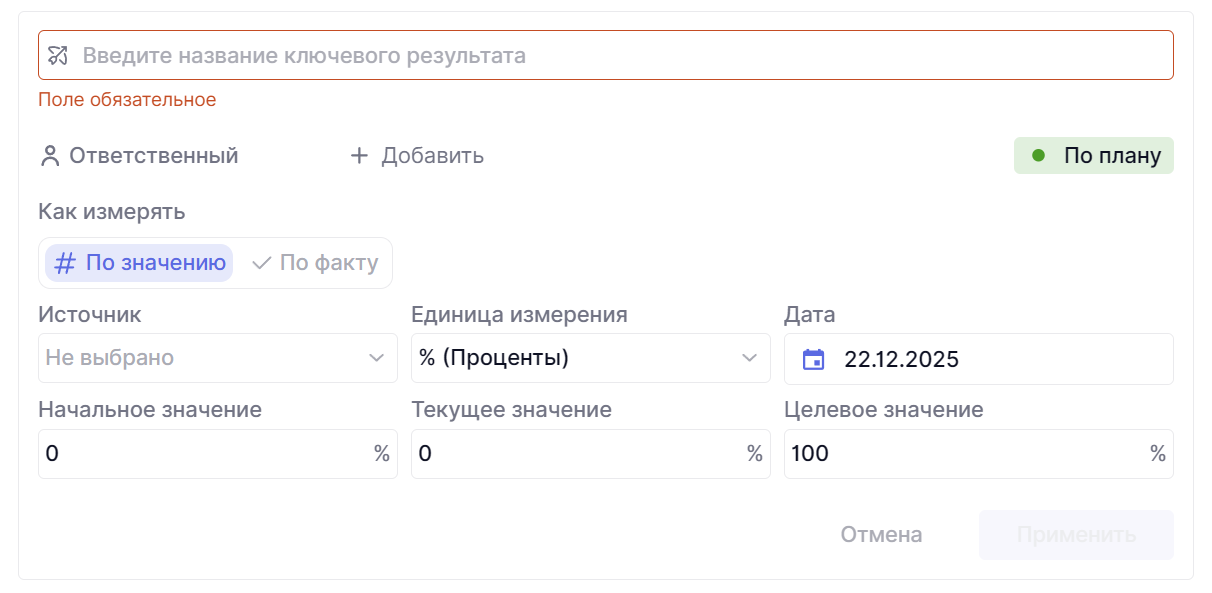Switch measurement to По факту
Image resolution: width=1212 pixels, height=593 pixels.
pyautogui.click(x=316, y=263)
